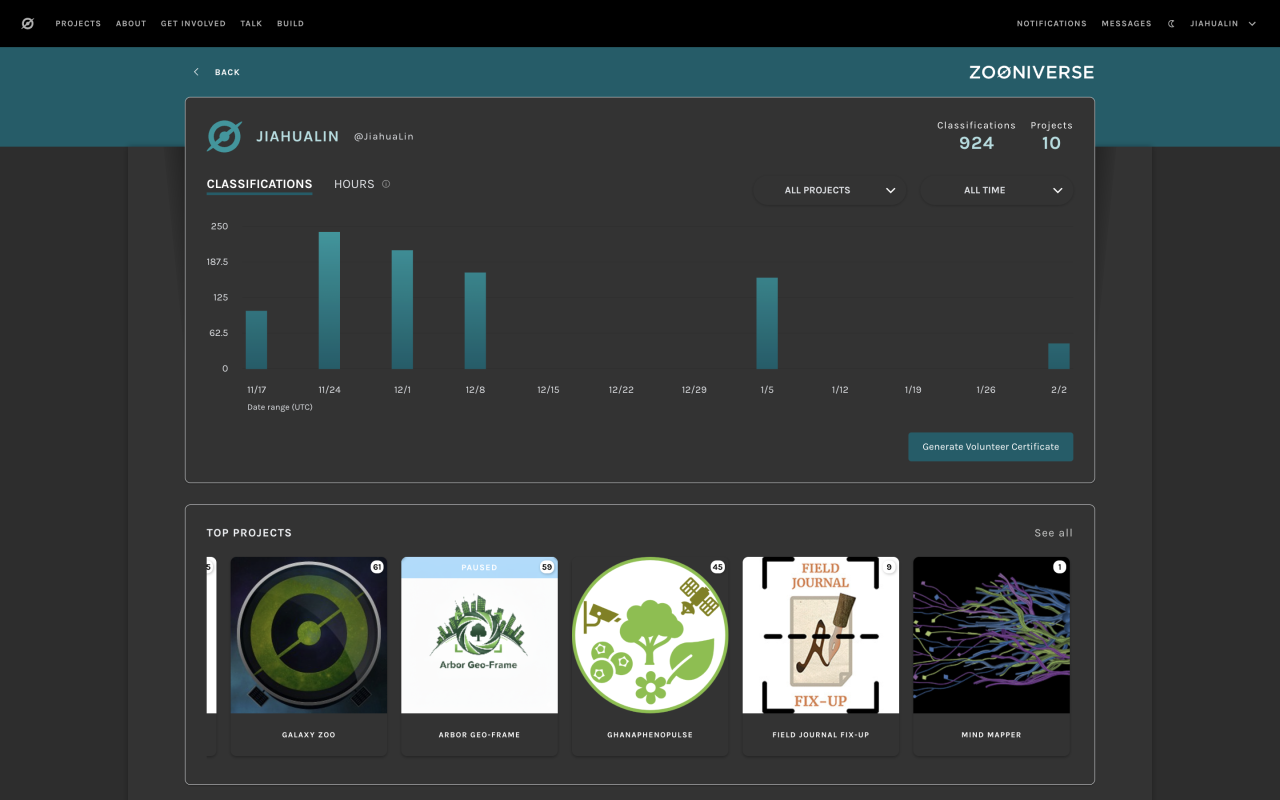Click the Zooniverse wordmark in the header
This screenshot has height=800, width=1280.
tap(1031, 72)
